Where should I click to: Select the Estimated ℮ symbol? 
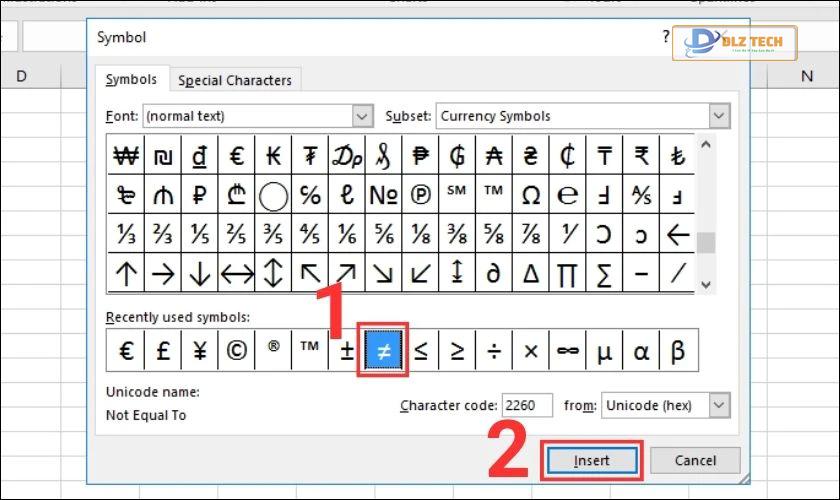click(567, 195)
